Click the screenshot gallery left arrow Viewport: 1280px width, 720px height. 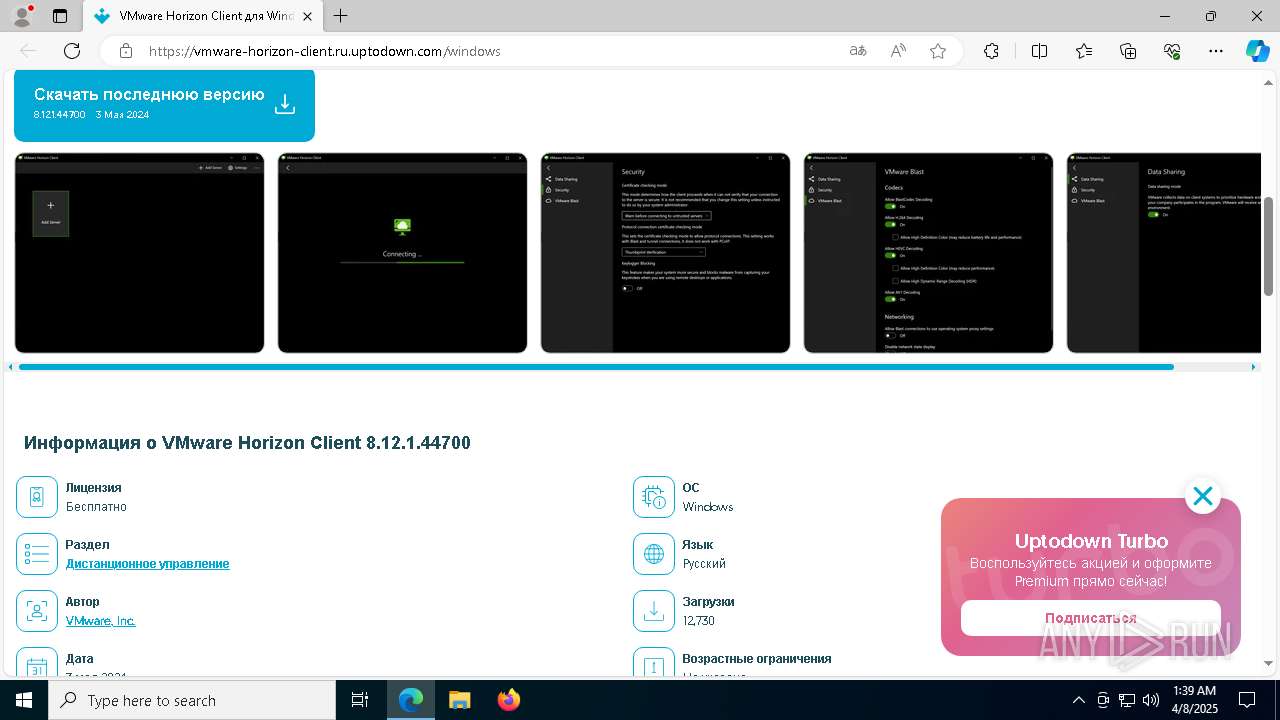[11, 367]
